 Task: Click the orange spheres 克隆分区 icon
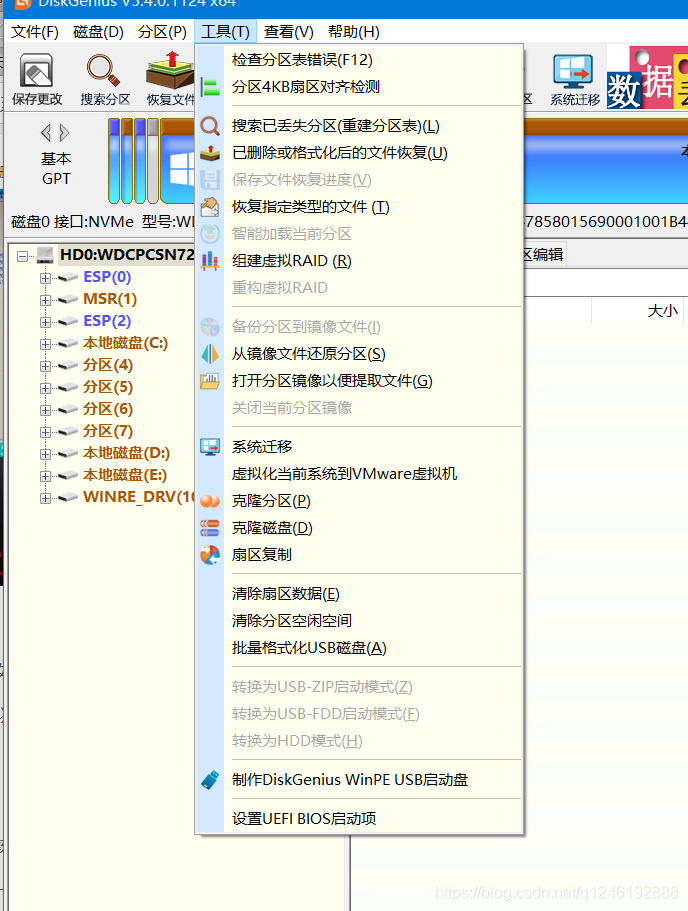pyautogui.click(x=210, y=501)
